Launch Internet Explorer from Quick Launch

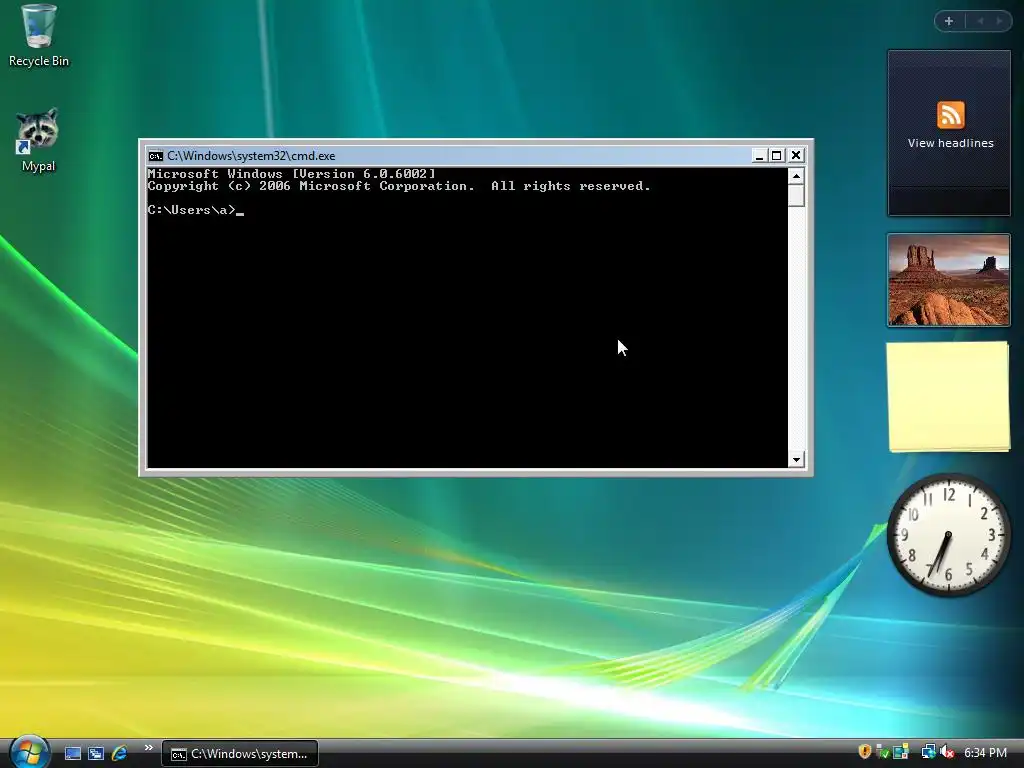coord(120,754)
